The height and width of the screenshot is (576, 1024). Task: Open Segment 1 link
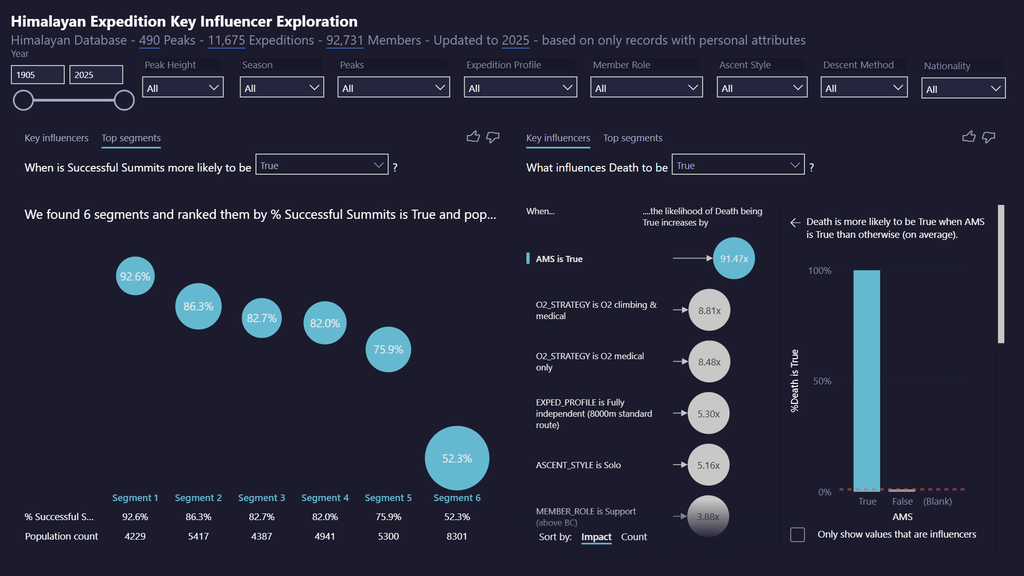pos(135,498)
